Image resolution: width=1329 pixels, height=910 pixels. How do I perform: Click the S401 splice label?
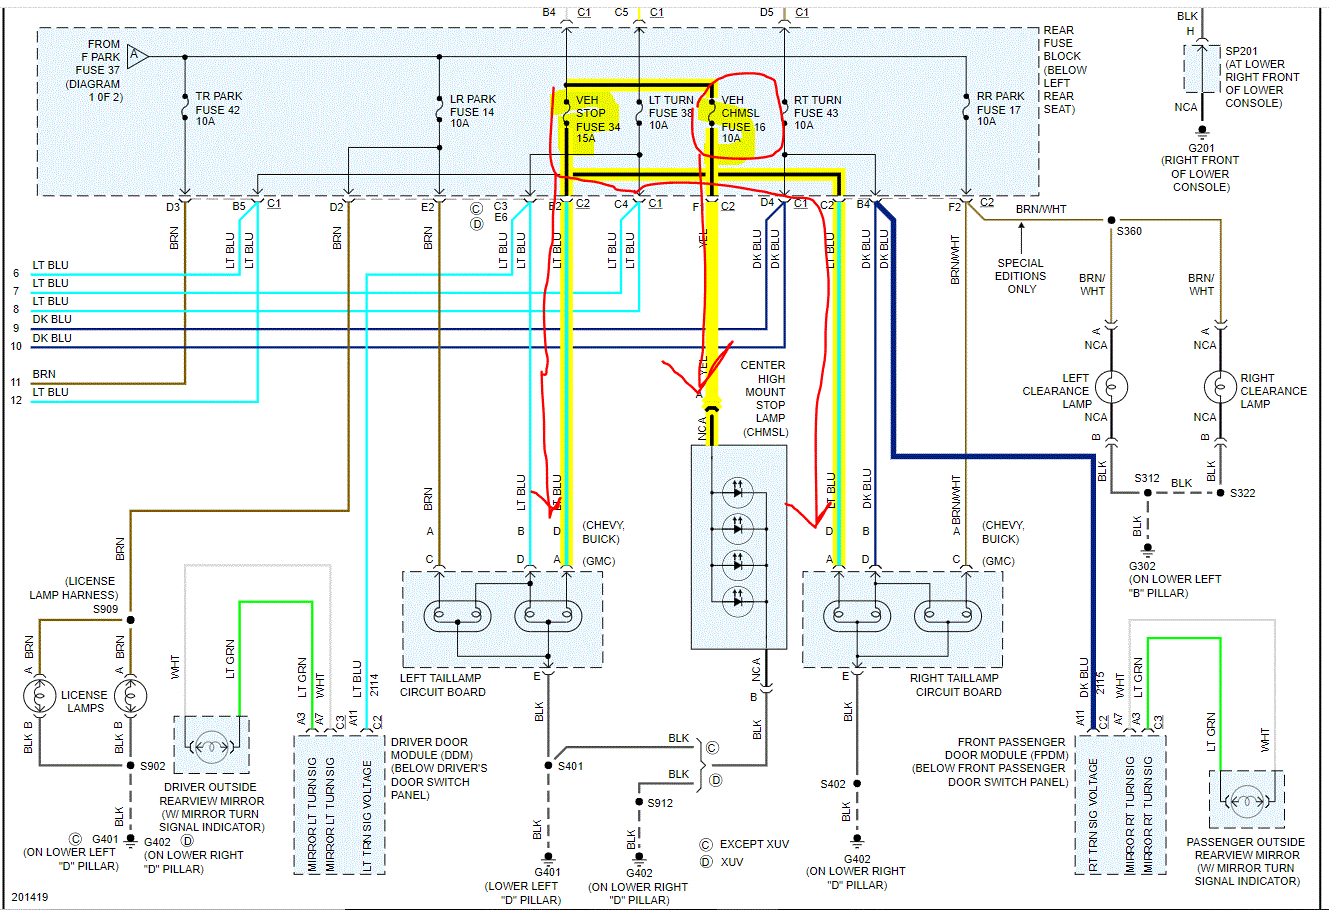[571, 766]
